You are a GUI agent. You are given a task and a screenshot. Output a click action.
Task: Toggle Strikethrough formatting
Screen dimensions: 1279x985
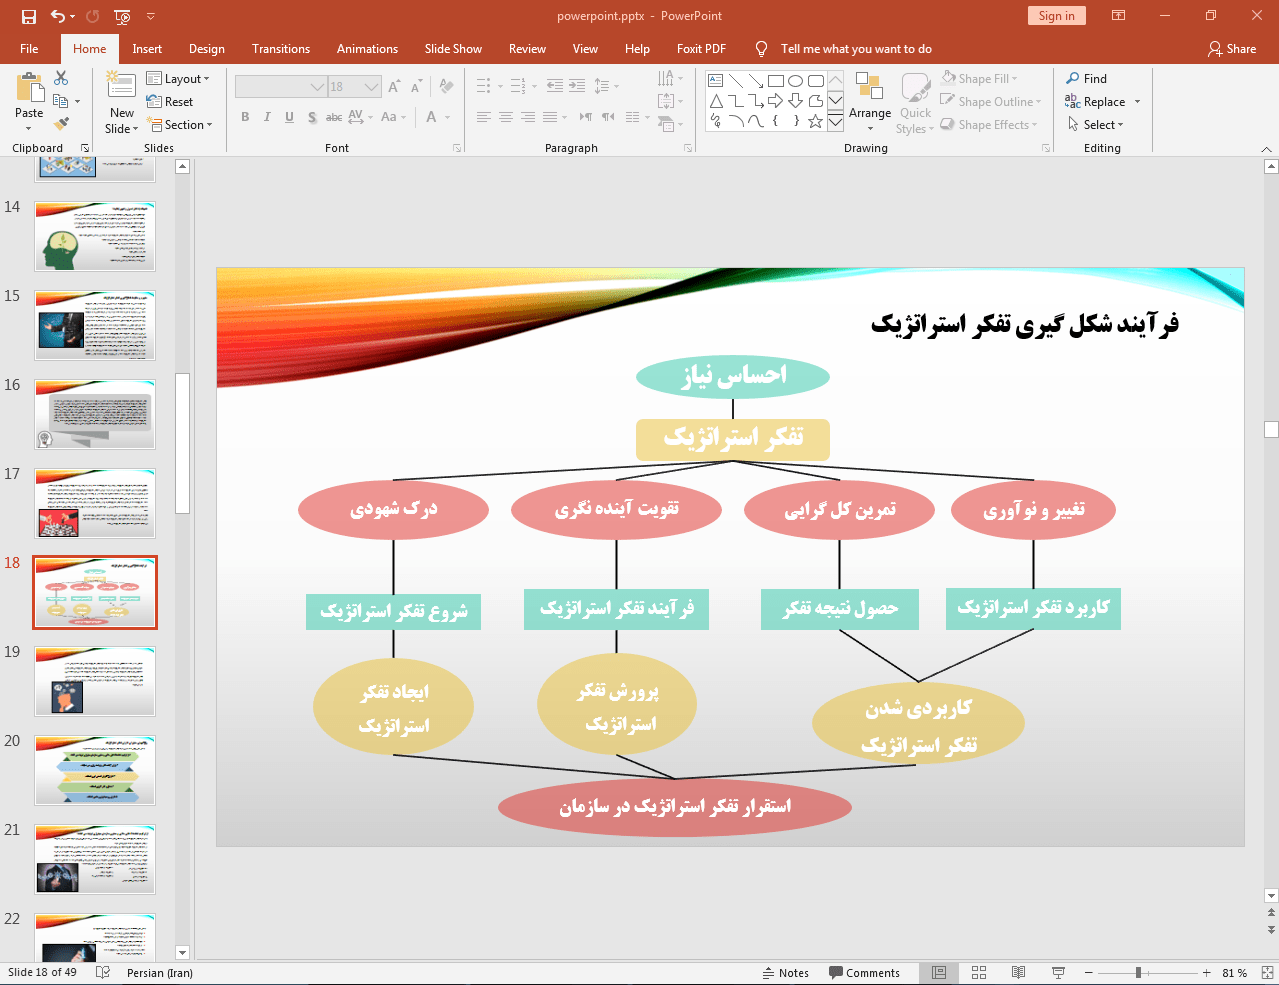tap(334, 117)
